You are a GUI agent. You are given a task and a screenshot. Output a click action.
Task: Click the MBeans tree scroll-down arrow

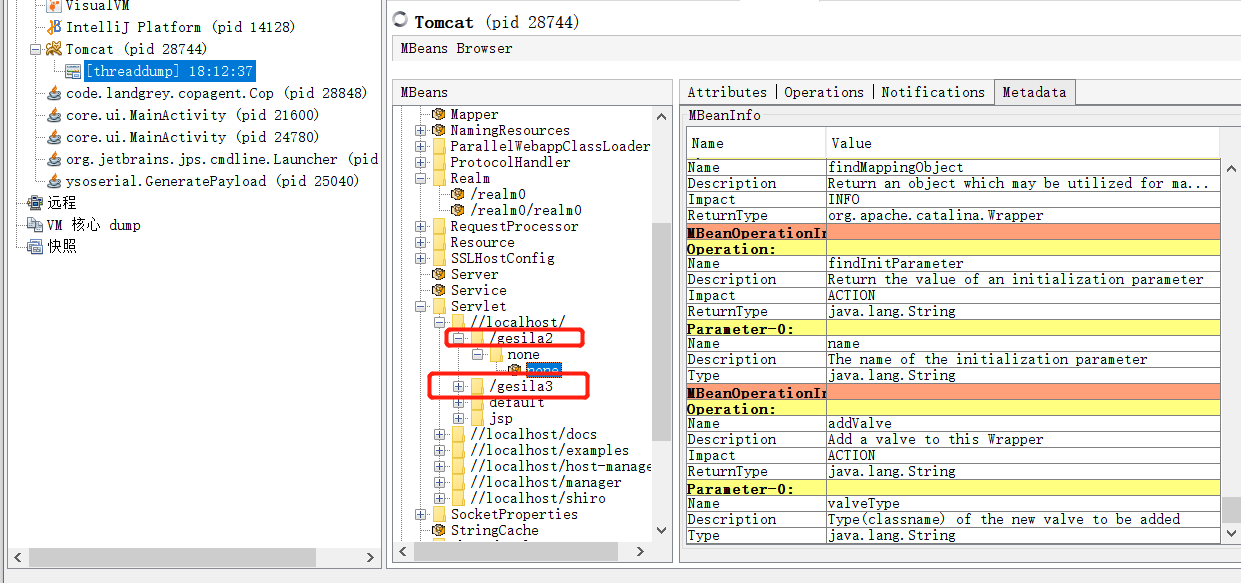661,530
